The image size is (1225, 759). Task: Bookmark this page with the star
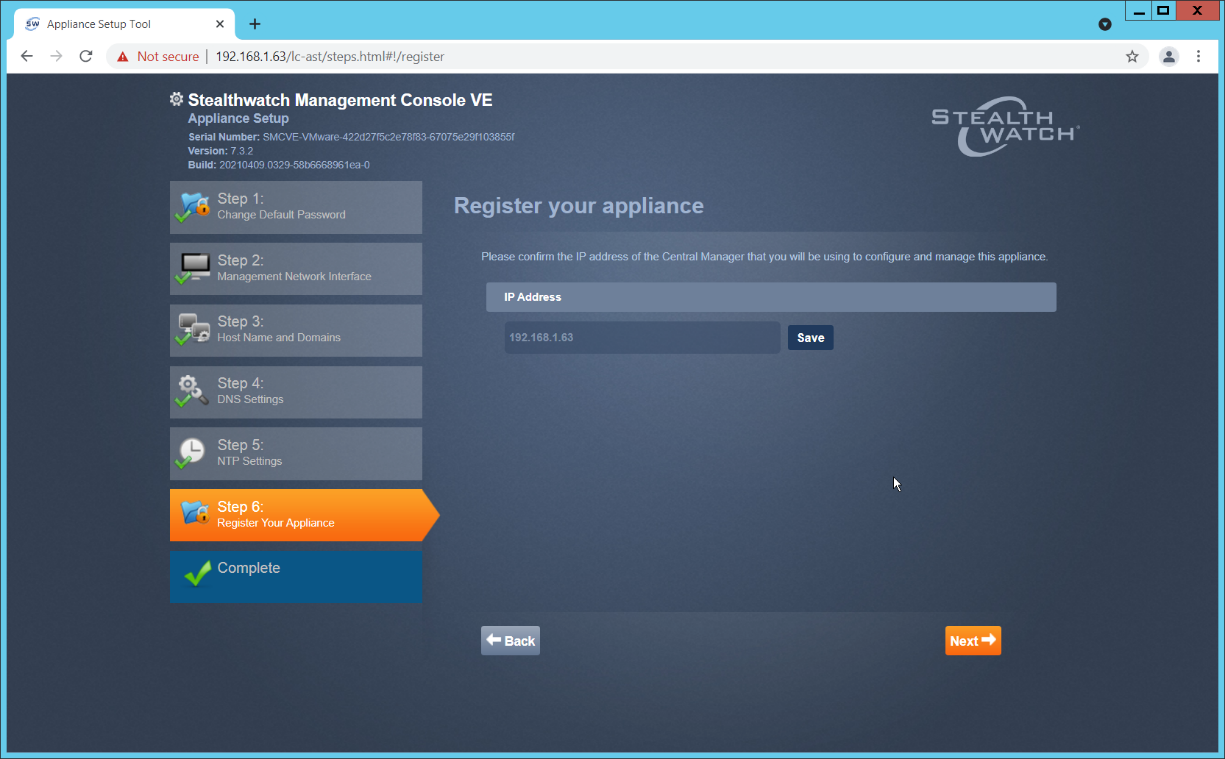click(1132, 57)
